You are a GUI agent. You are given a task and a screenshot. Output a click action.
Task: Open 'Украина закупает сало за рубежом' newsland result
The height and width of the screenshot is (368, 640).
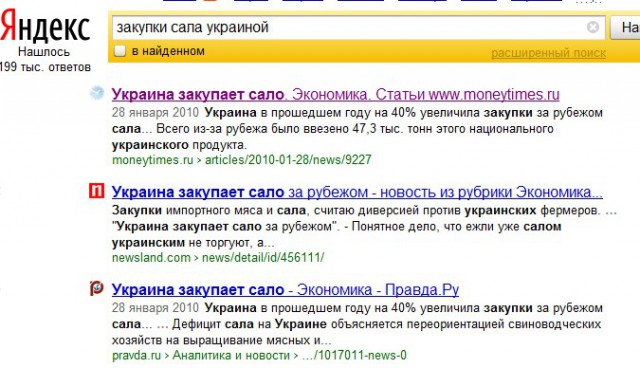[357, 192]
